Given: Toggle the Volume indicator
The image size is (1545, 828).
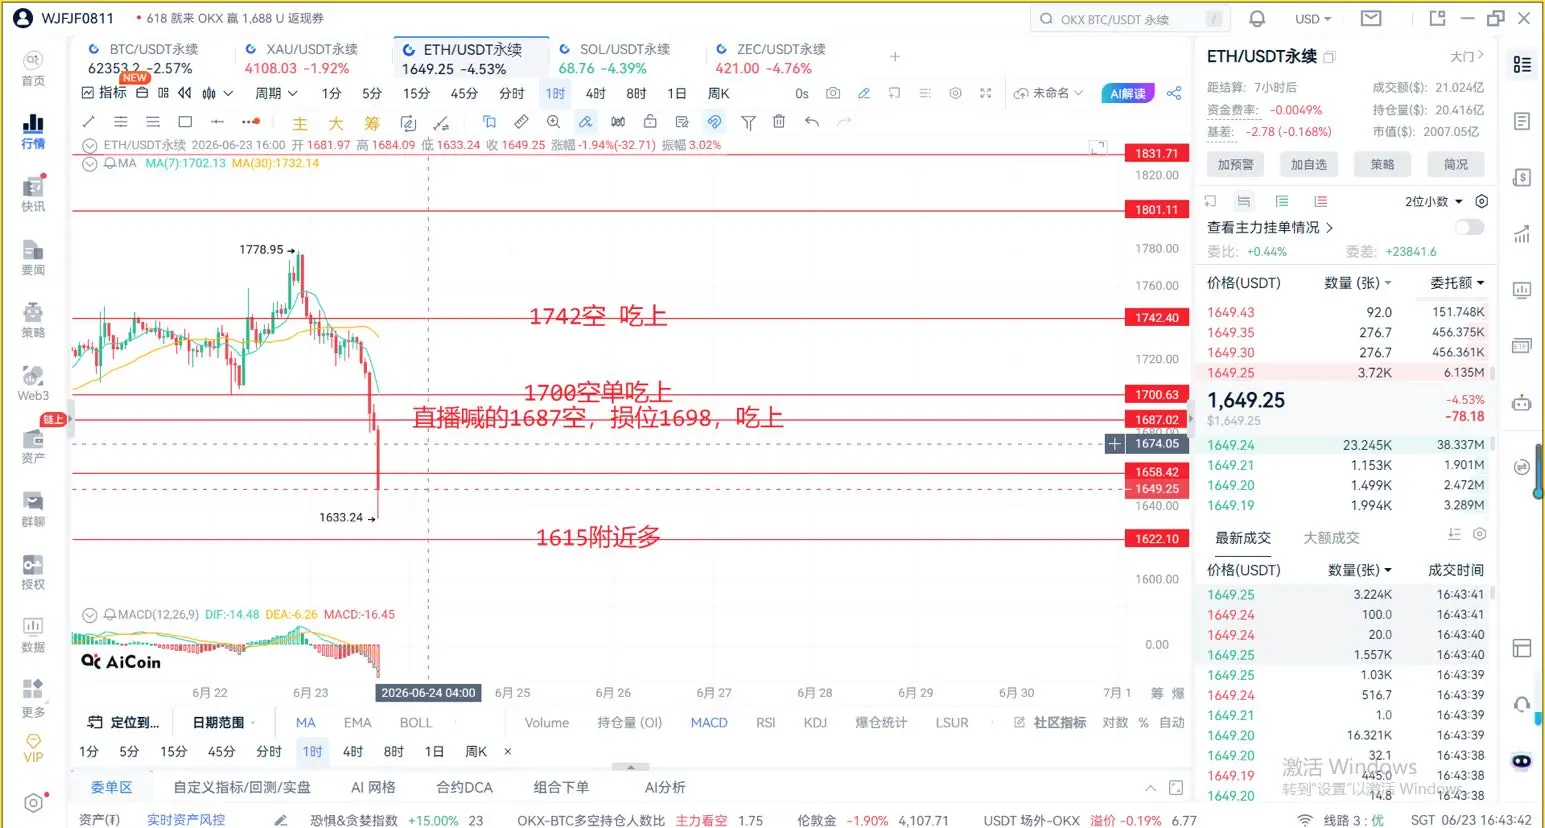Looking at the screenshot, I should coord(547,722).
